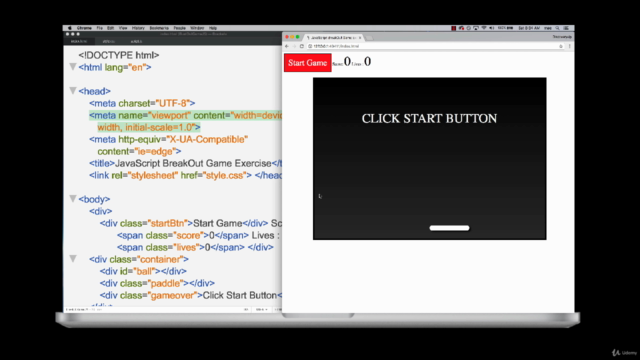Click the AirPlay display icon in menu bar
640x360 pixels.
[476, 28]
